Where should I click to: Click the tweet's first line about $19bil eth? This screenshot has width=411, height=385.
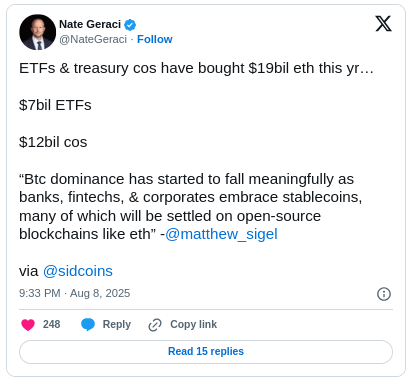pyautogui.click(x=196, y=68)
